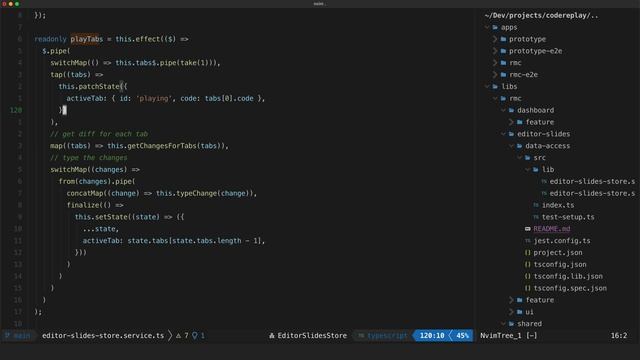
Task: Click the highlighted playTabs identifier
Action: (x=87, y=39)
